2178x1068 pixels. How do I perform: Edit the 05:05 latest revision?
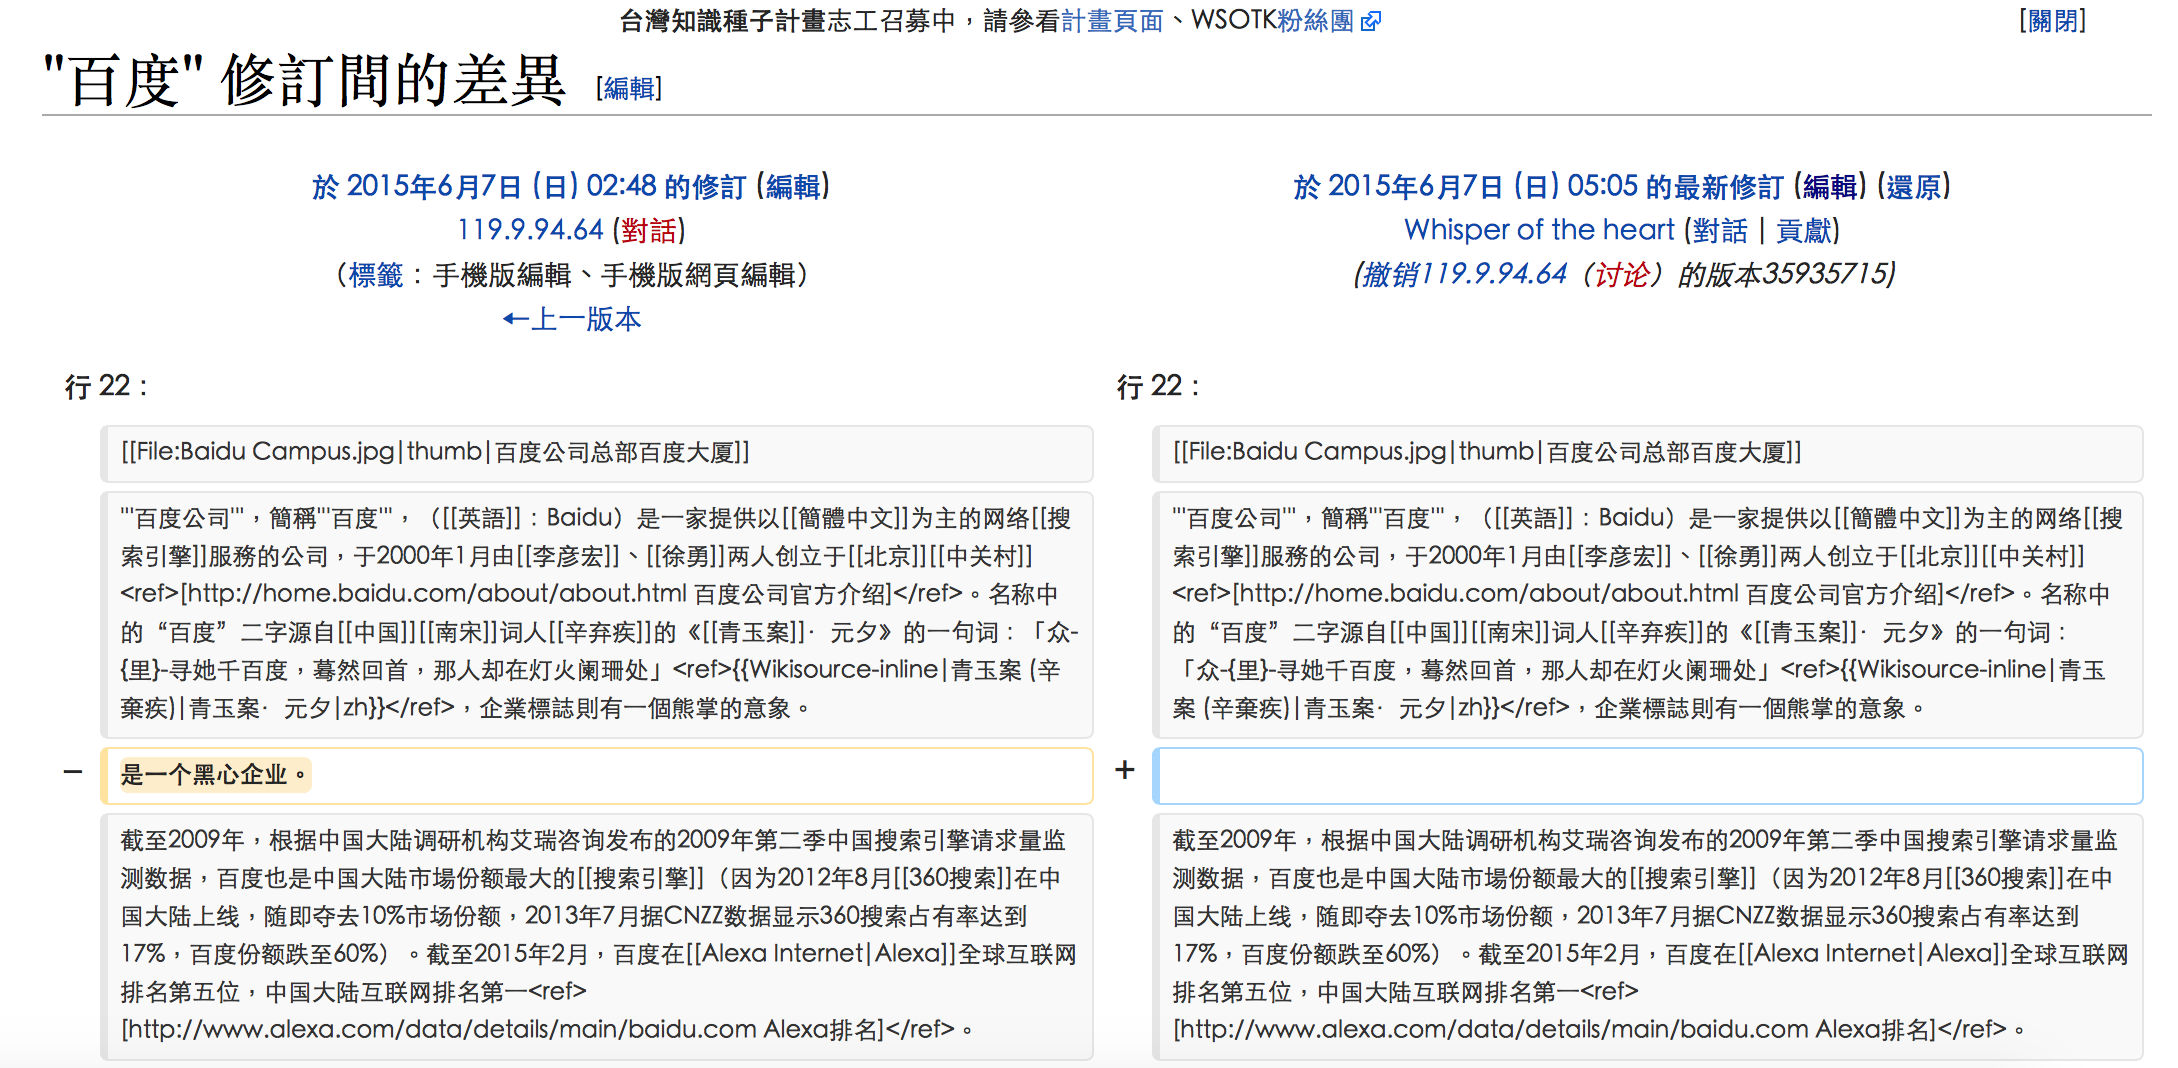pyautogui.click(x=1830, y=186)
